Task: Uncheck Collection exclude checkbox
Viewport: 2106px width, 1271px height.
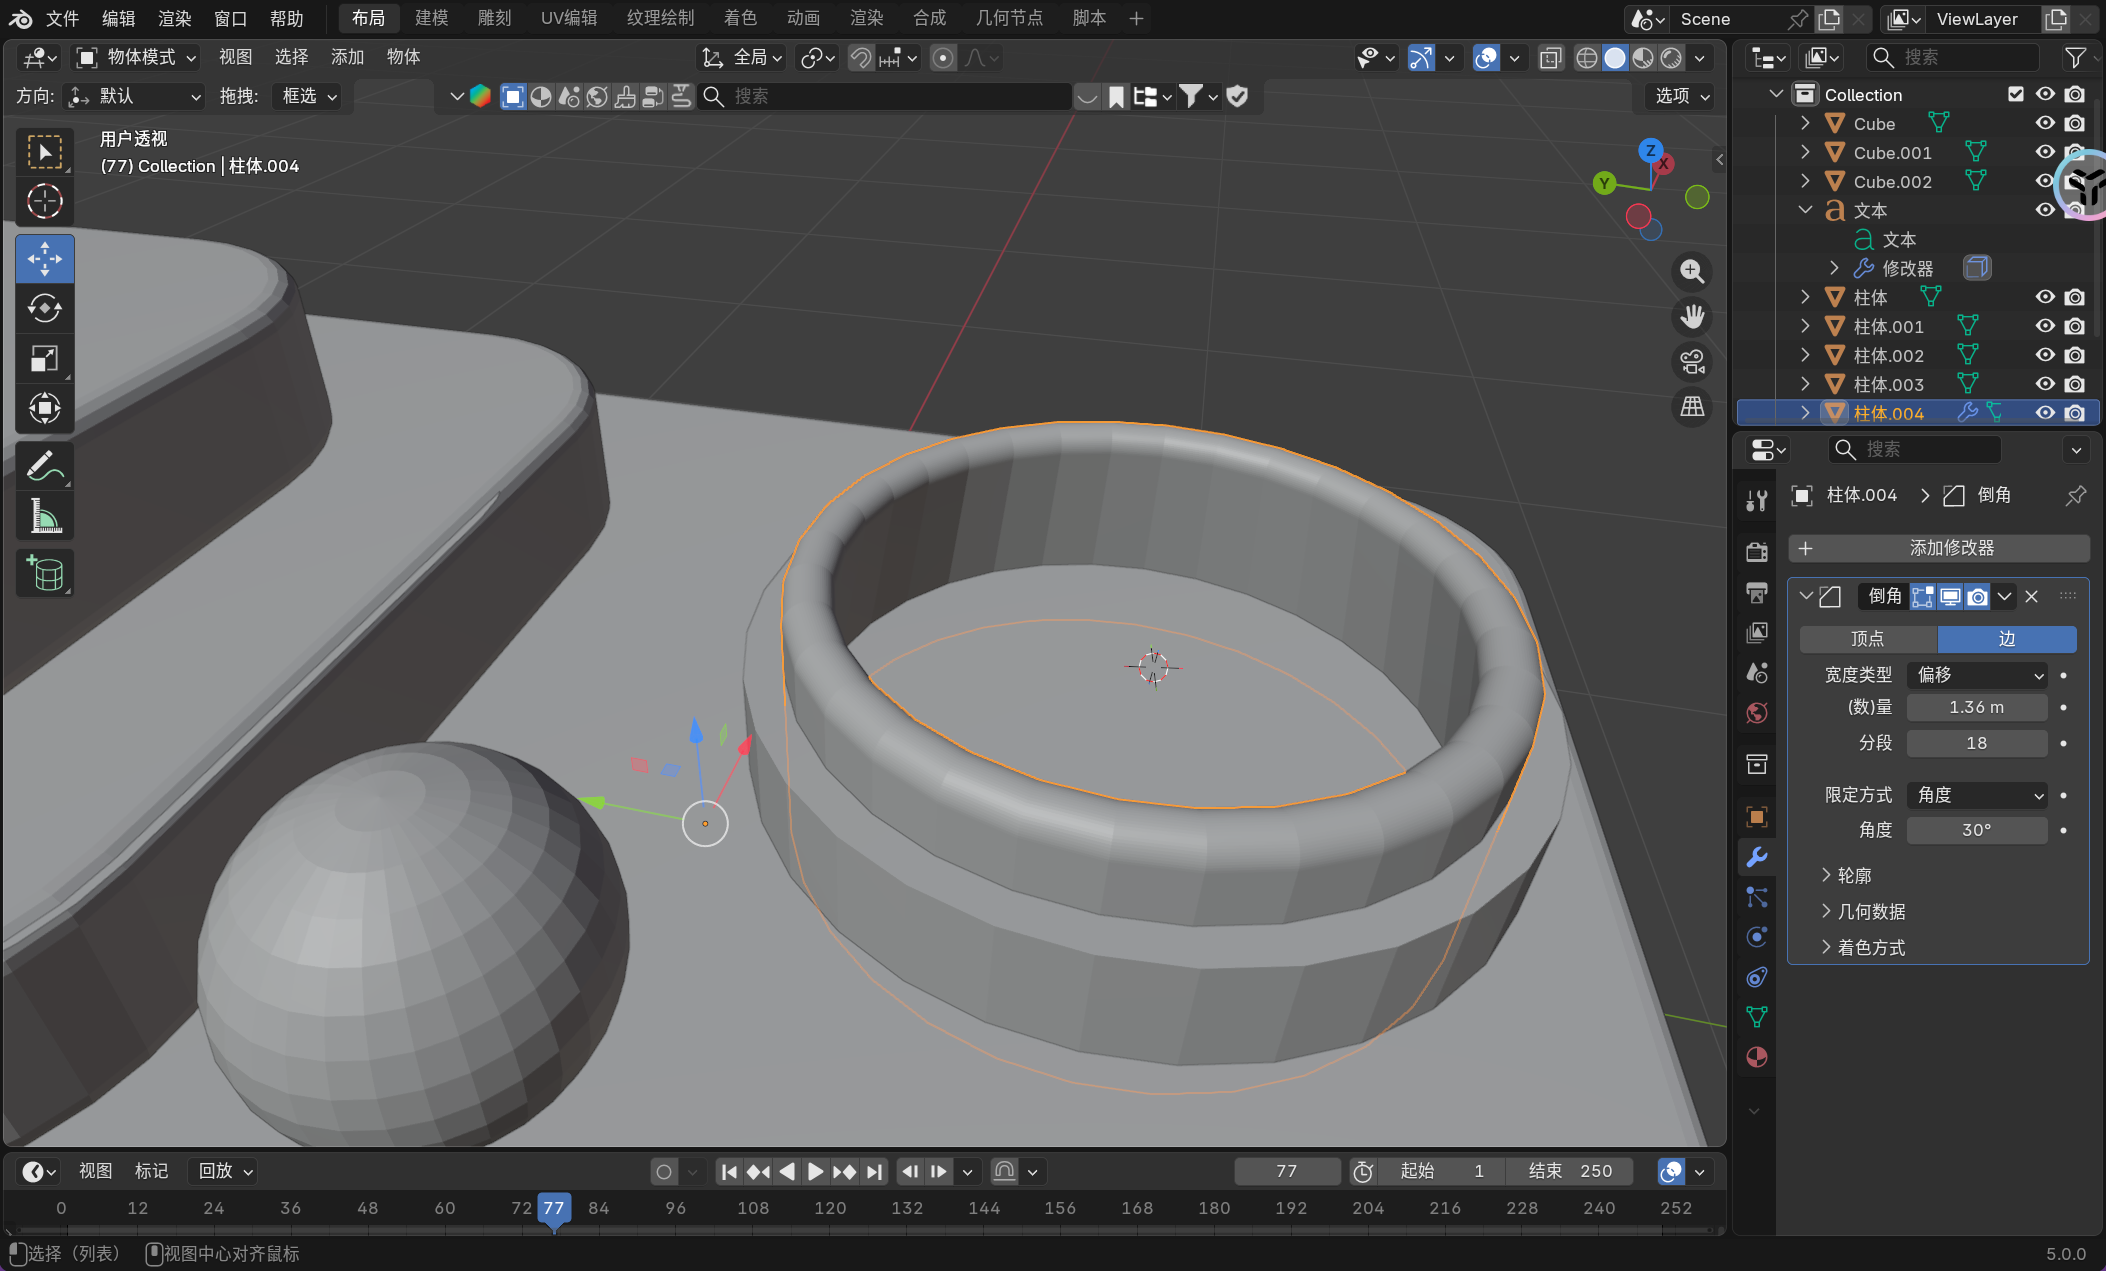Action: pyautogui.click(x=2016, y=94)
